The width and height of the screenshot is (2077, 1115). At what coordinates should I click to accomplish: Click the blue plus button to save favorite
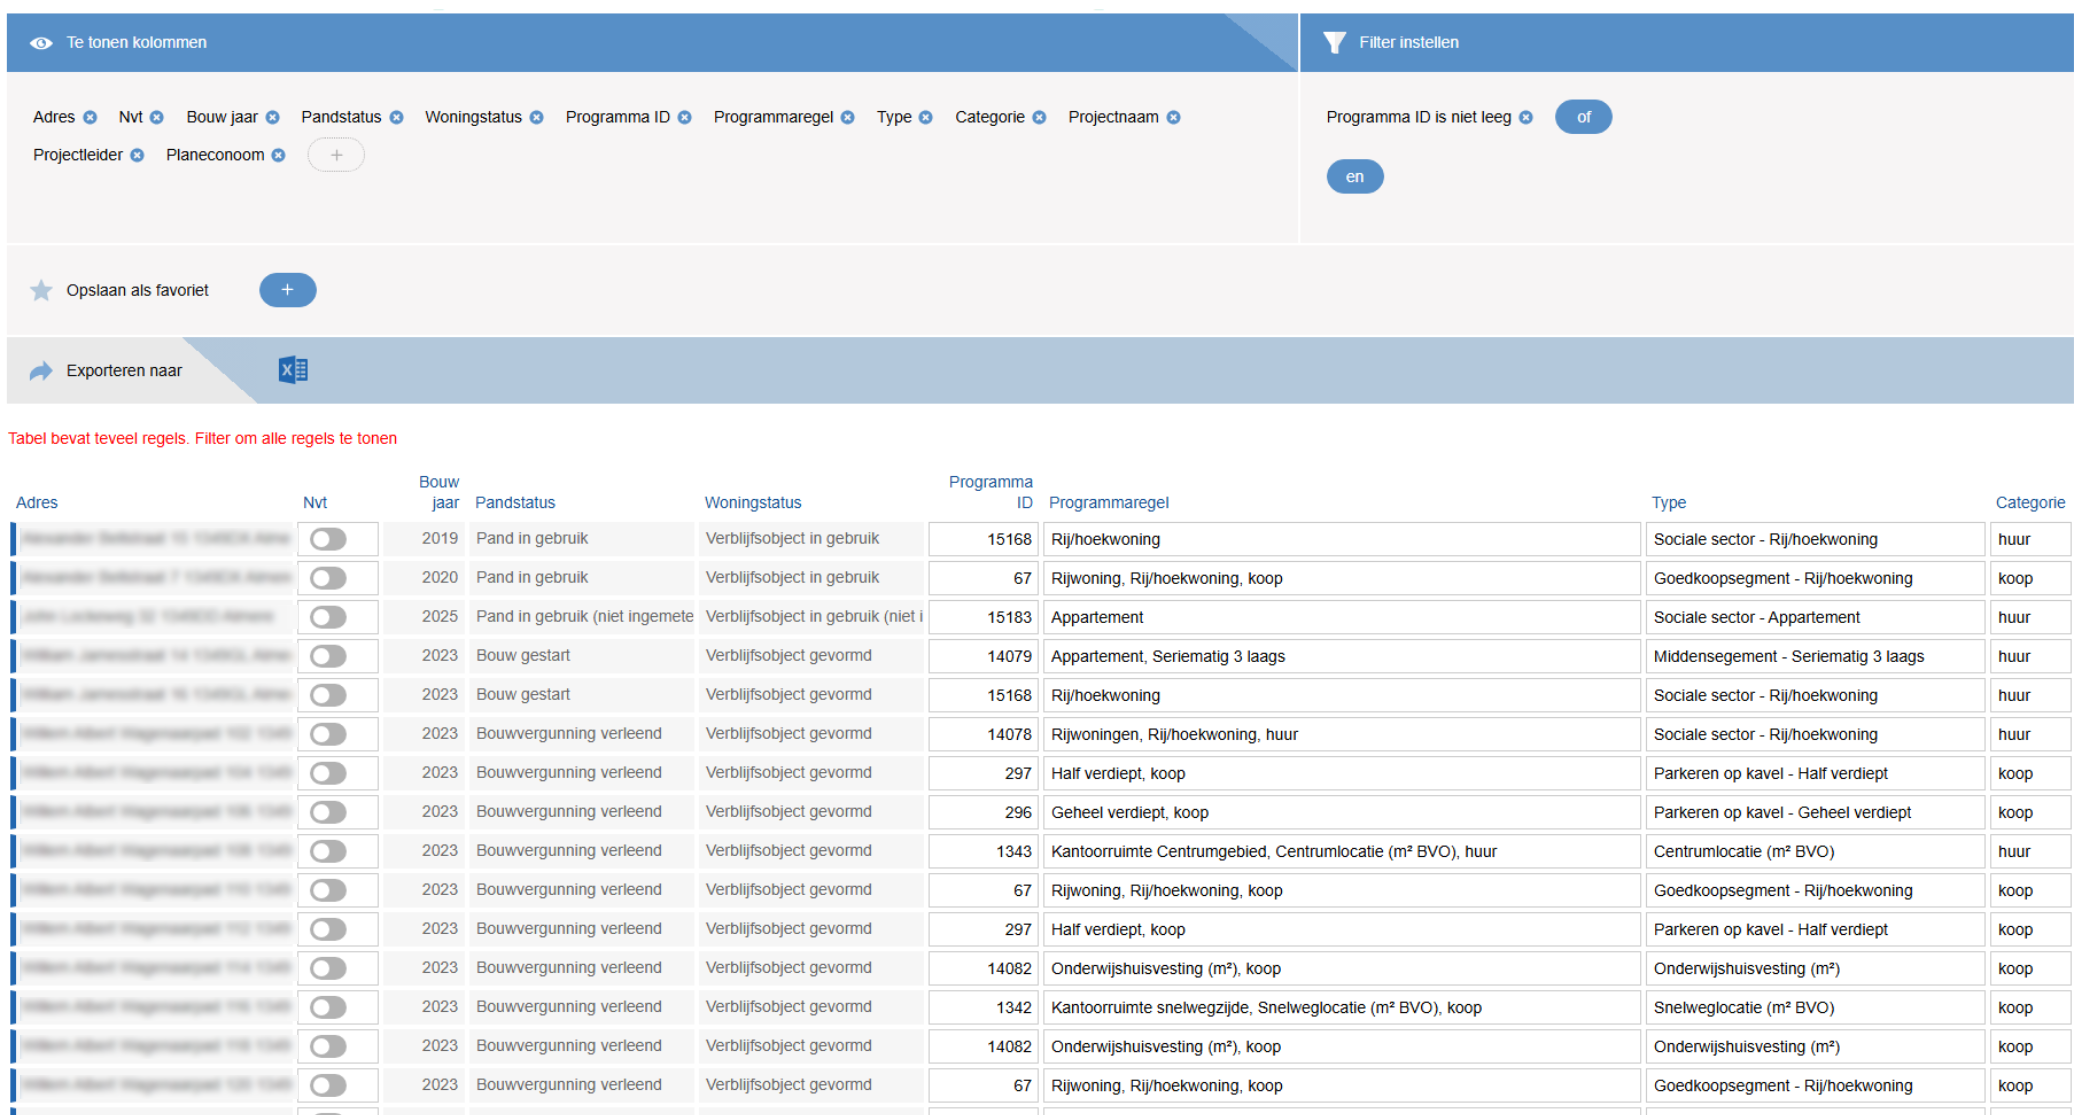pyautogui.click(x=287, y=290)
